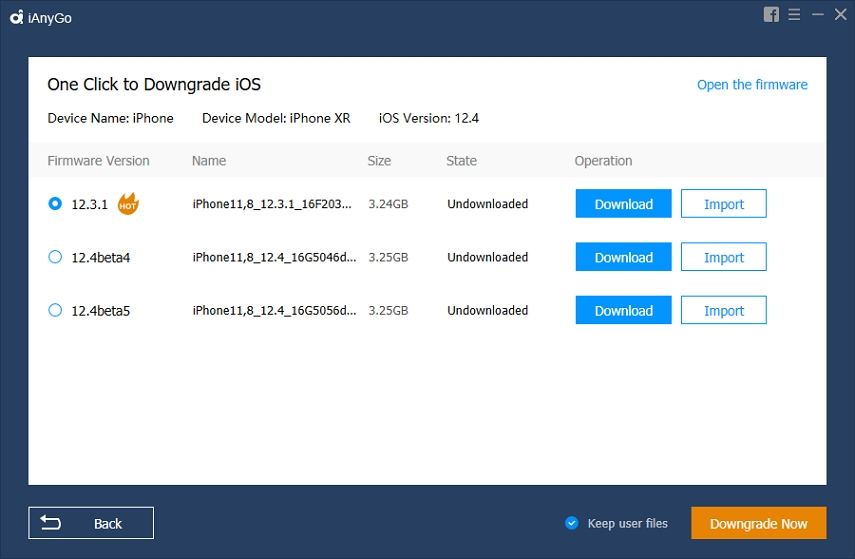855x559 pixels.
Task: Select firmware version 12.3.1 radio button
Action: click(x=55, y=203)
